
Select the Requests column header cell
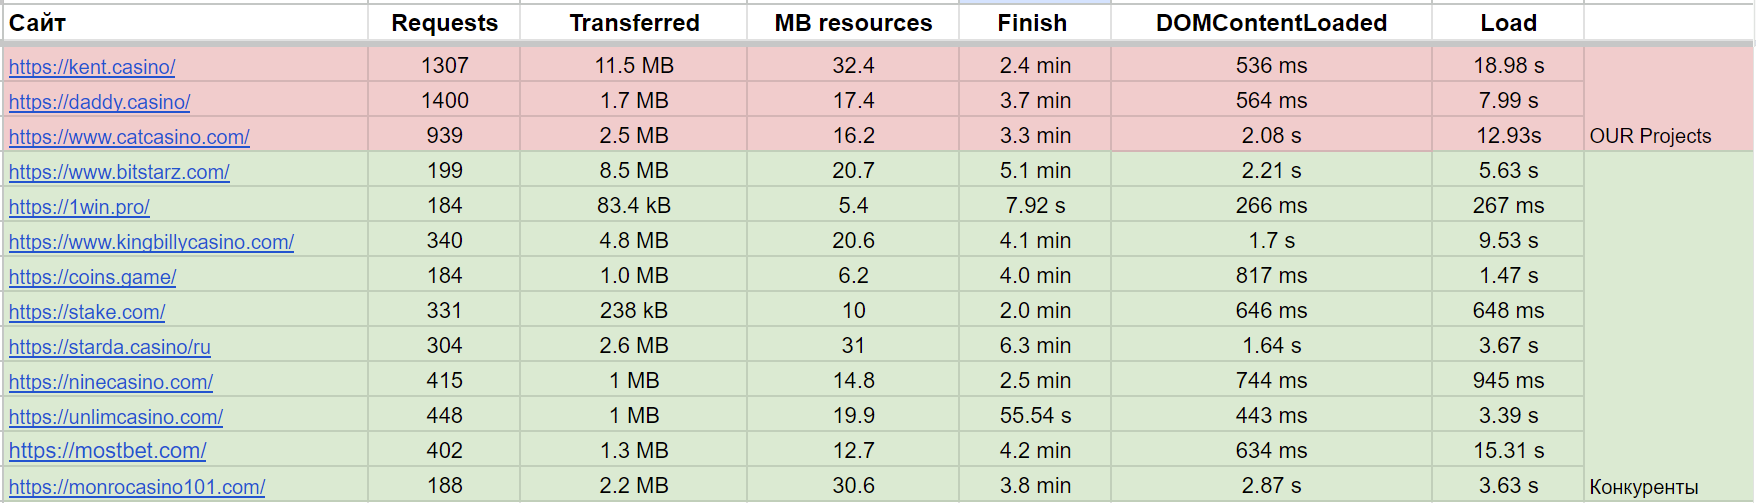tap(444, 23)
